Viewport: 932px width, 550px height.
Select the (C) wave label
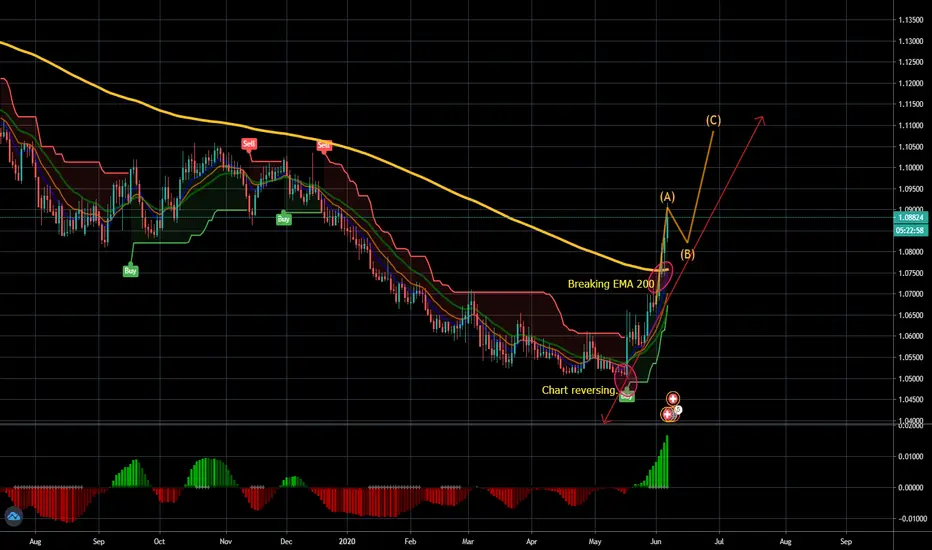pos(713,120)
